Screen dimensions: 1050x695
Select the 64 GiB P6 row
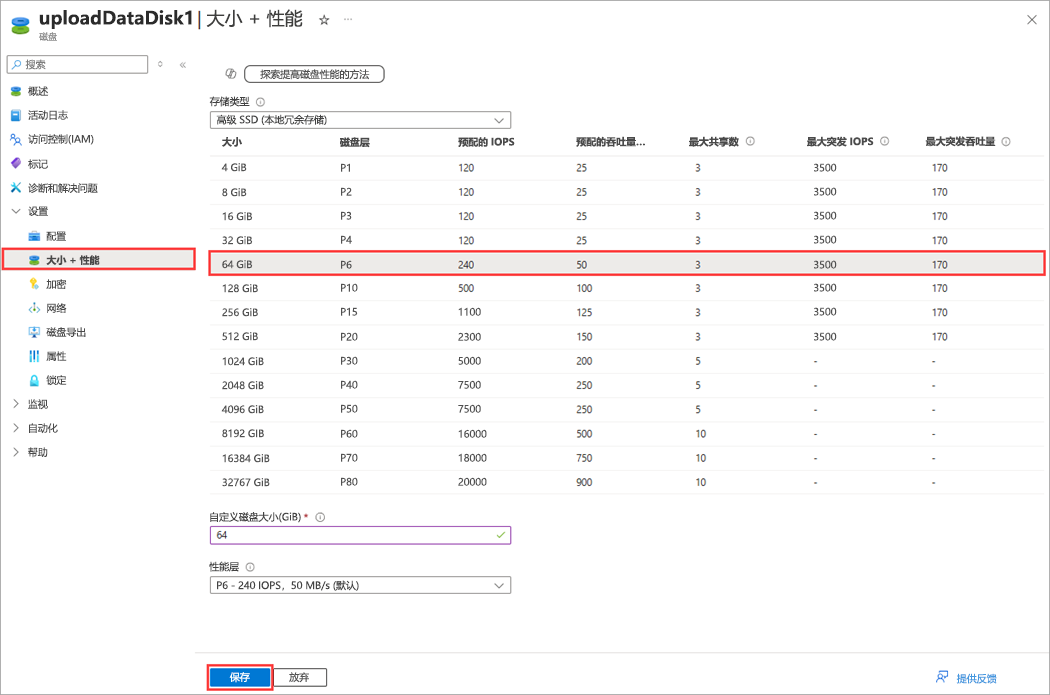[x=627, y=264]
